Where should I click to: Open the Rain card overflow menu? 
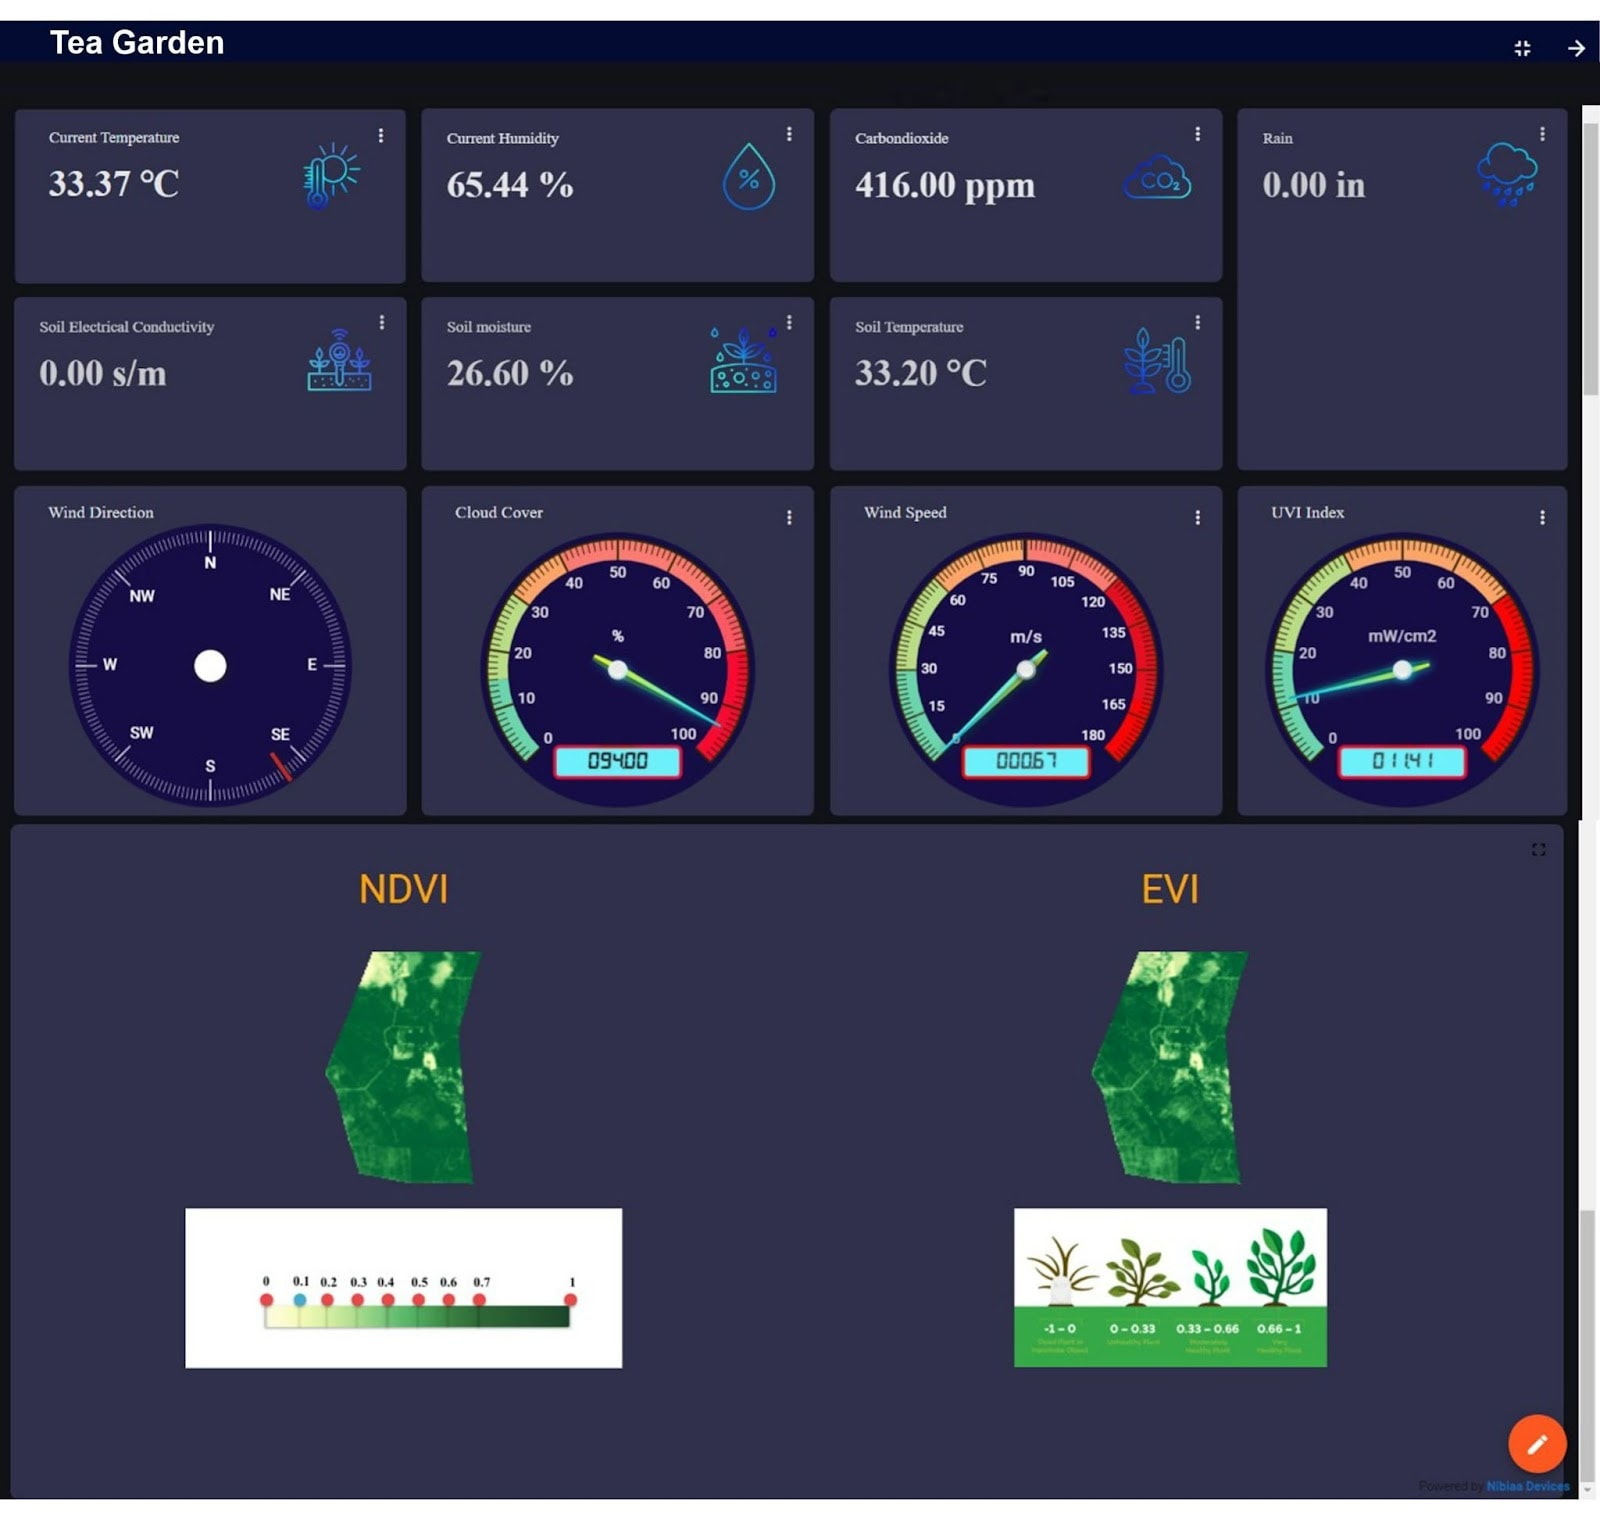click(x=1542, y=133)
